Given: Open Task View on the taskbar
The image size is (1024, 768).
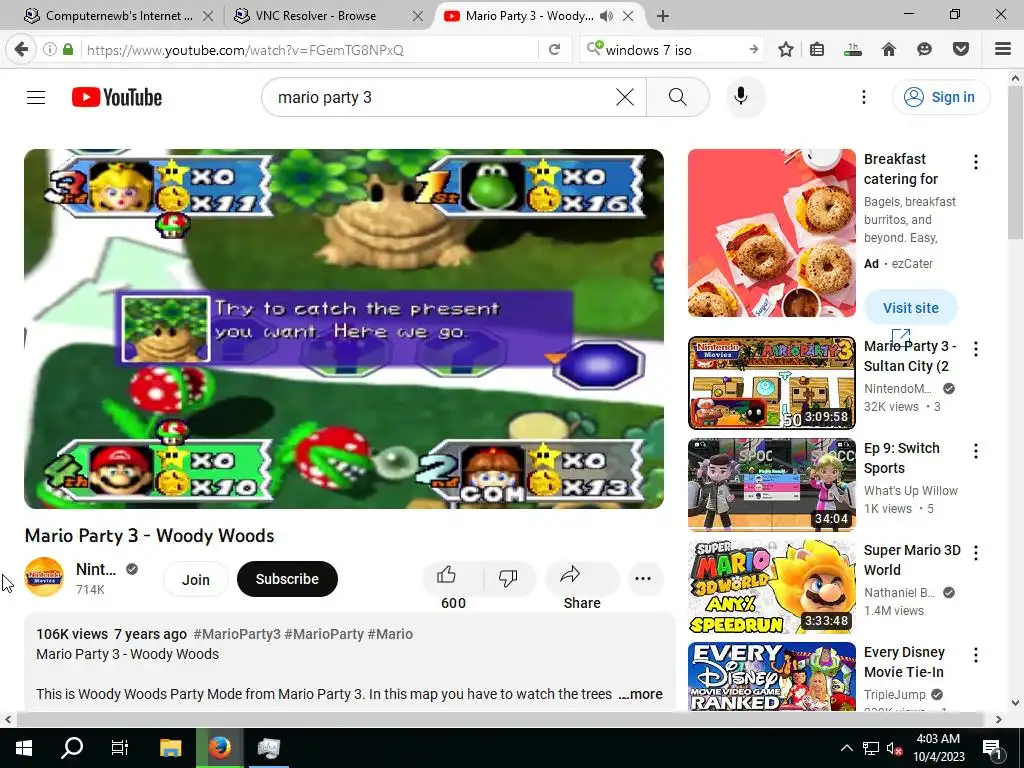Looking at the screenshot, I should [x=120, y=748].
